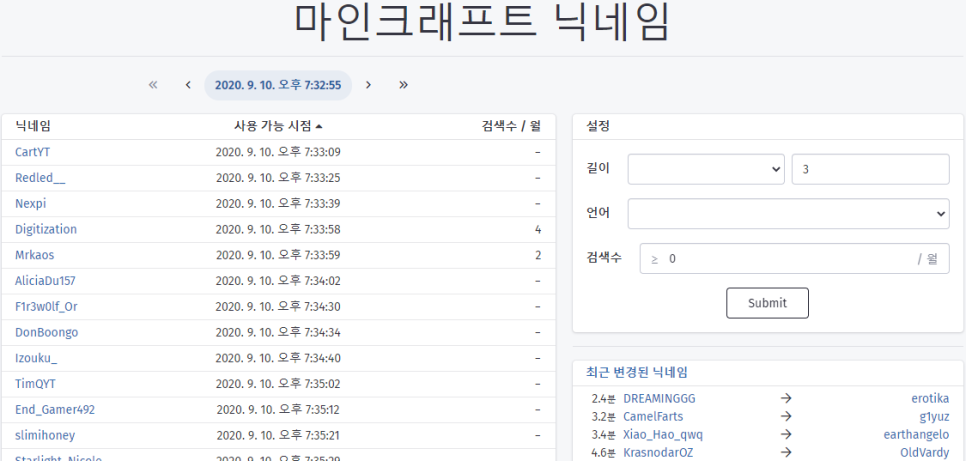The width and height of the screenshot is (966, 461).
Task: Click the 2.4분 elapsed time label
Action: click(x=603, y=399)
